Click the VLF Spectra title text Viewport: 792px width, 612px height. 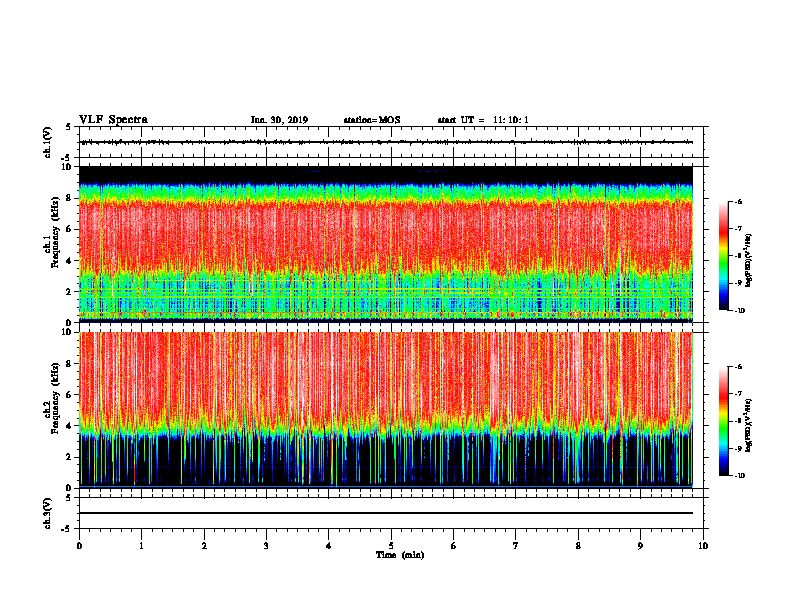tap(113, 120)
